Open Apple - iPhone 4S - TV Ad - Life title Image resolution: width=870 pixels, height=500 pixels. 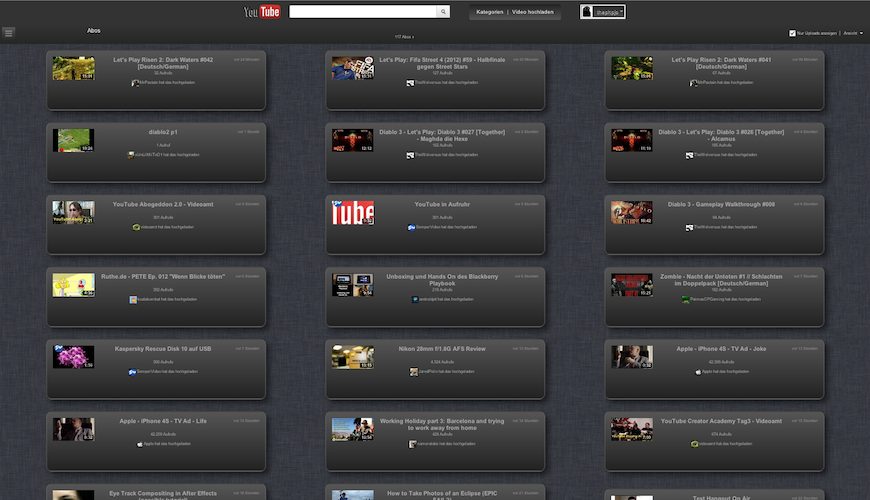click(x=163, y=421)
